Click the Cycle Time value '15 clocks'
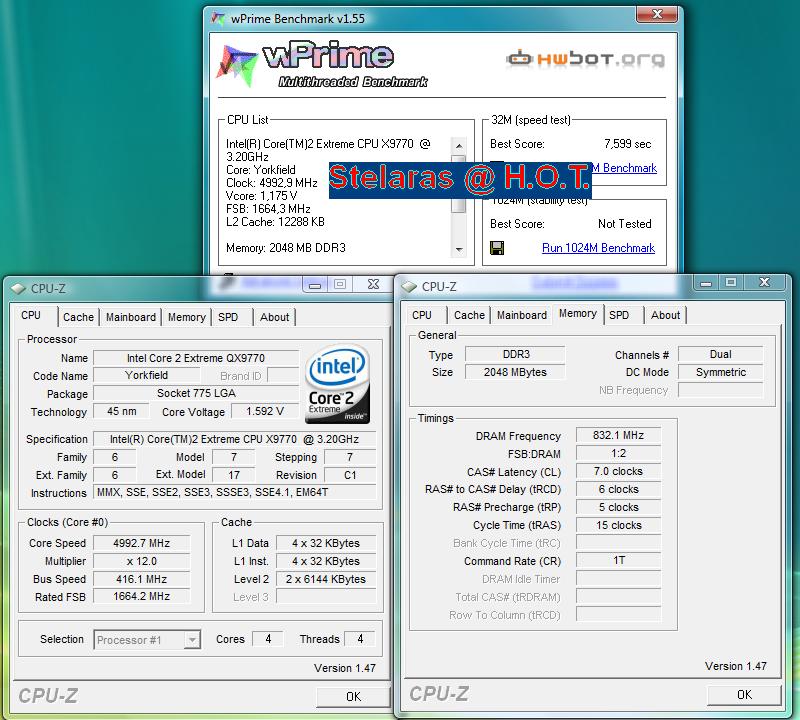Image resolution: width=800 pixels, height=720 pixels. pos(618,525)
